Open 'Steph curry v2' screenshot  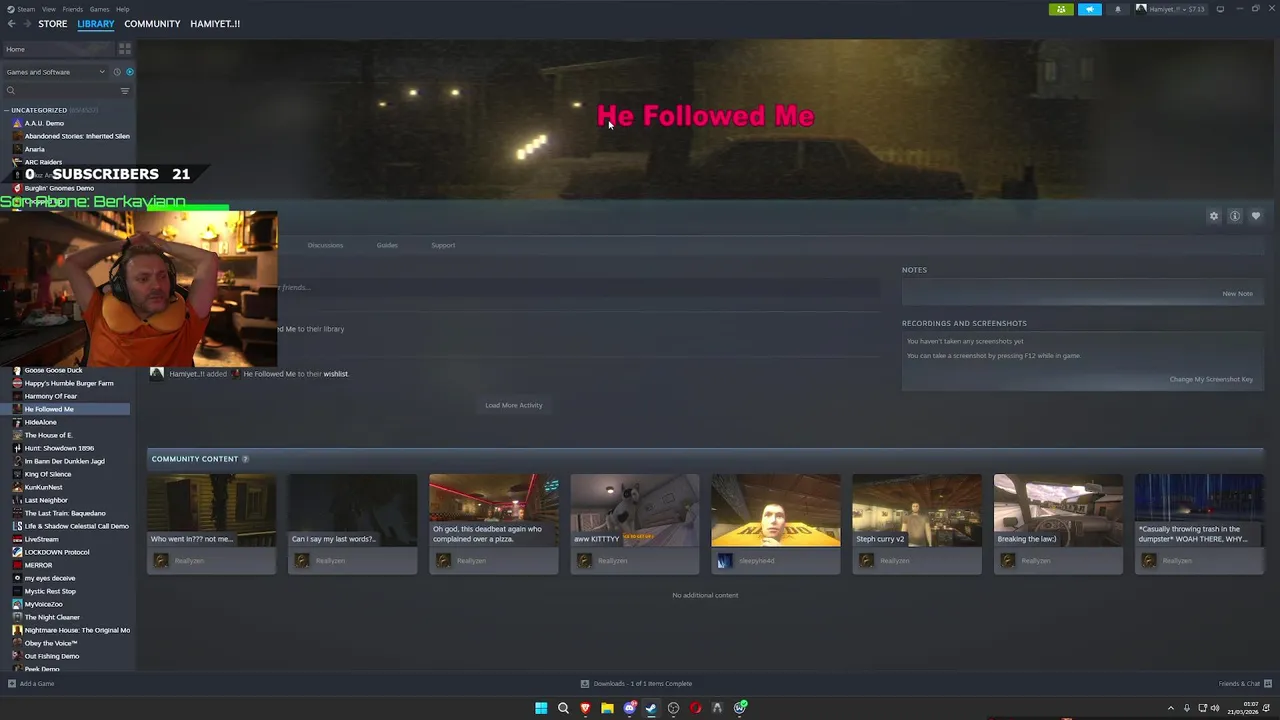(917, 511)
